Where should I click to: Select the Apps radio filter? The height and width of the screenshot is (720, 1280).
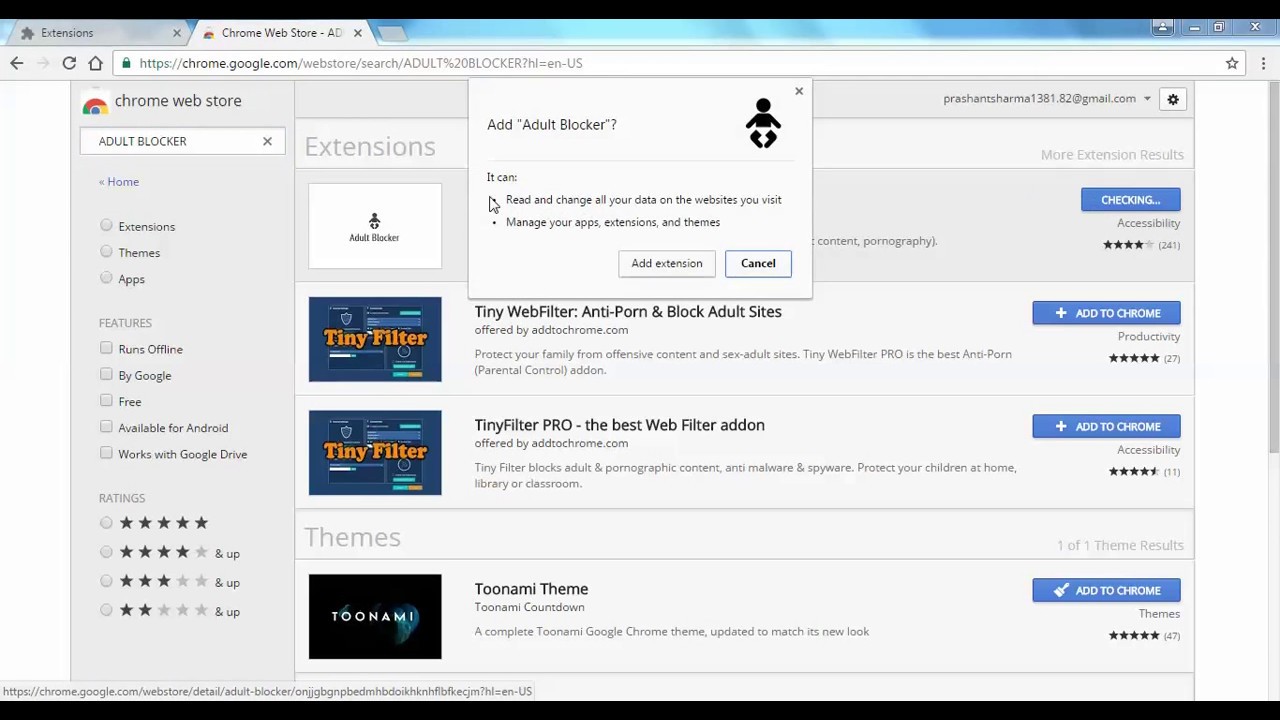(x=106, y=278)
